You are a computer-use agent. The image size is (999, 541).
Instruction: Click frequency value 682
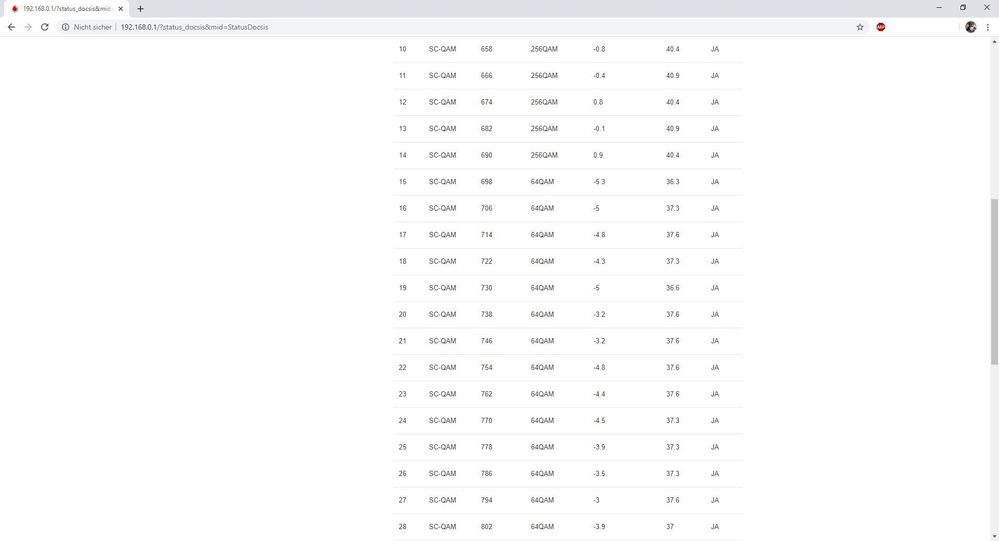coord(487,129)
